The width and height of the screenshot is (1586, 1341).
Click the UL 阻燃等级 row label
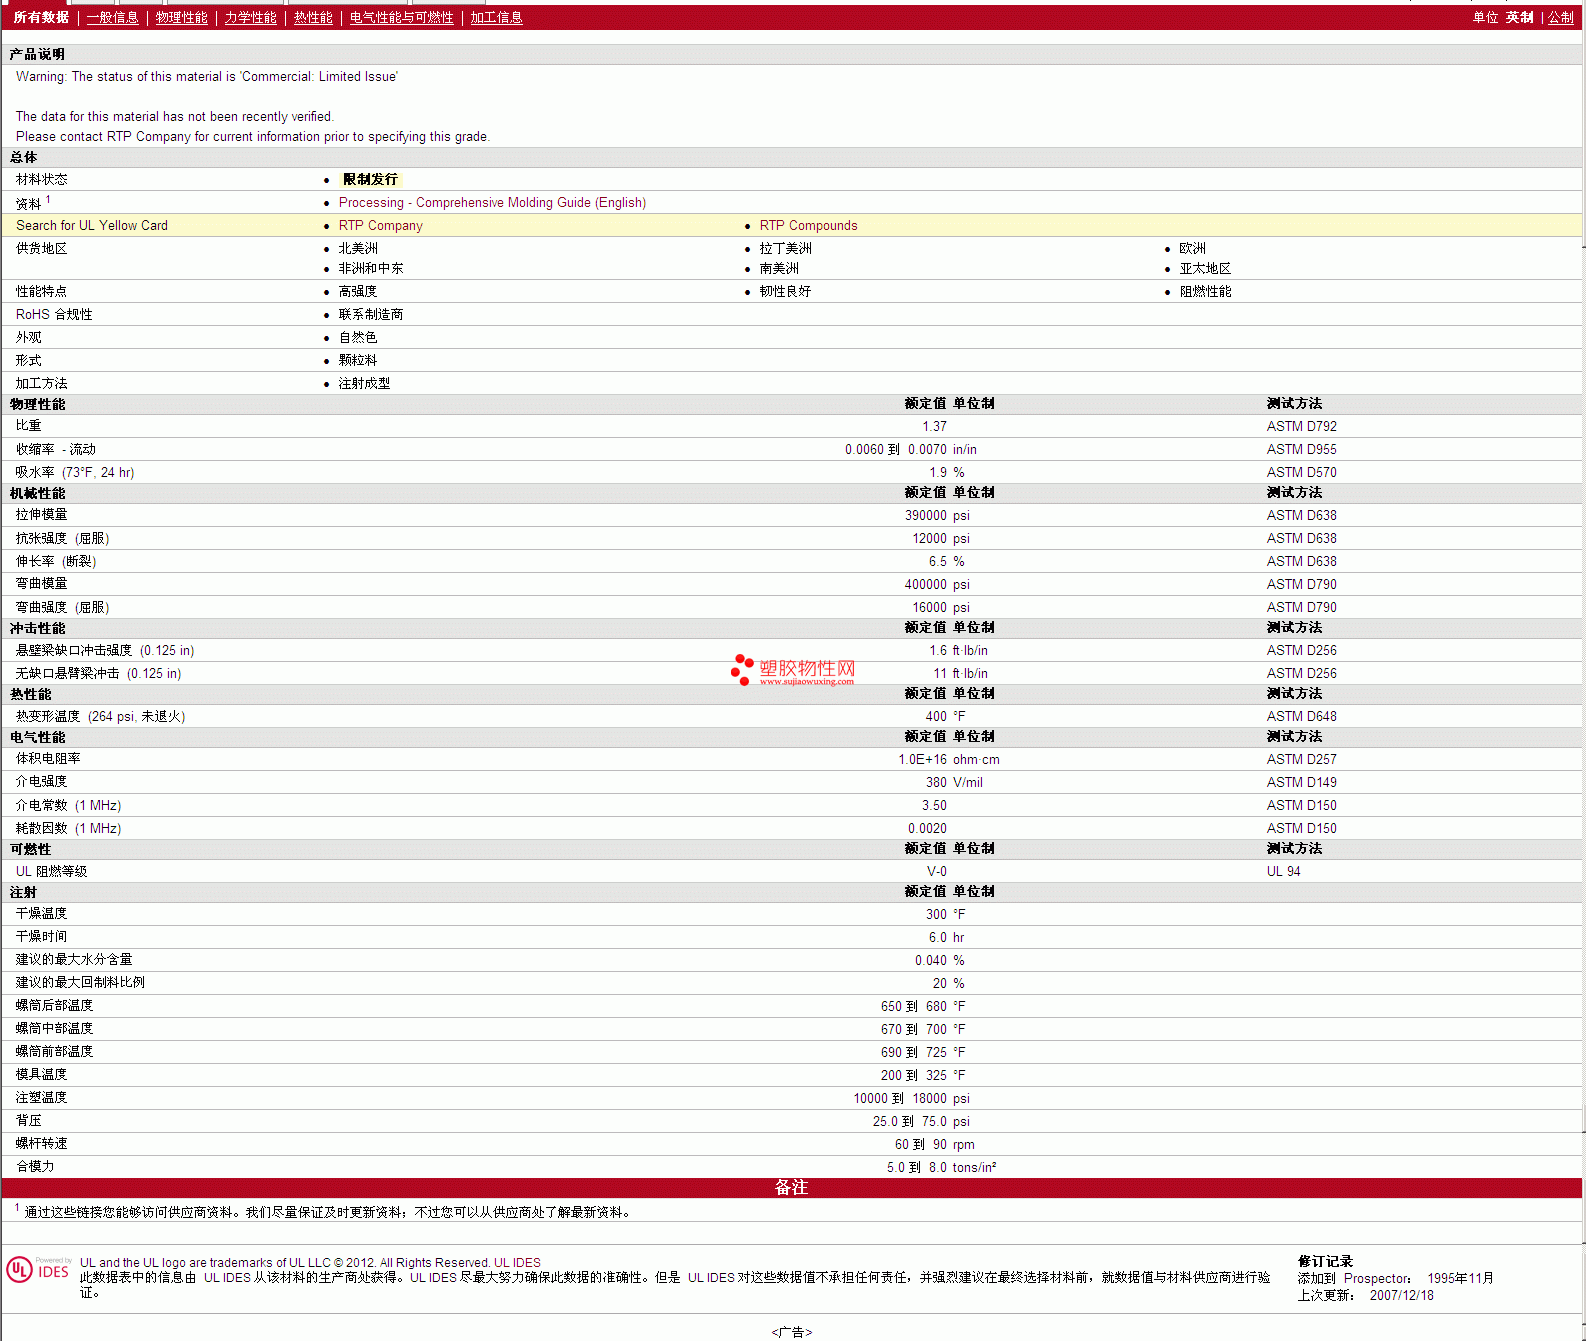[51, 871]
